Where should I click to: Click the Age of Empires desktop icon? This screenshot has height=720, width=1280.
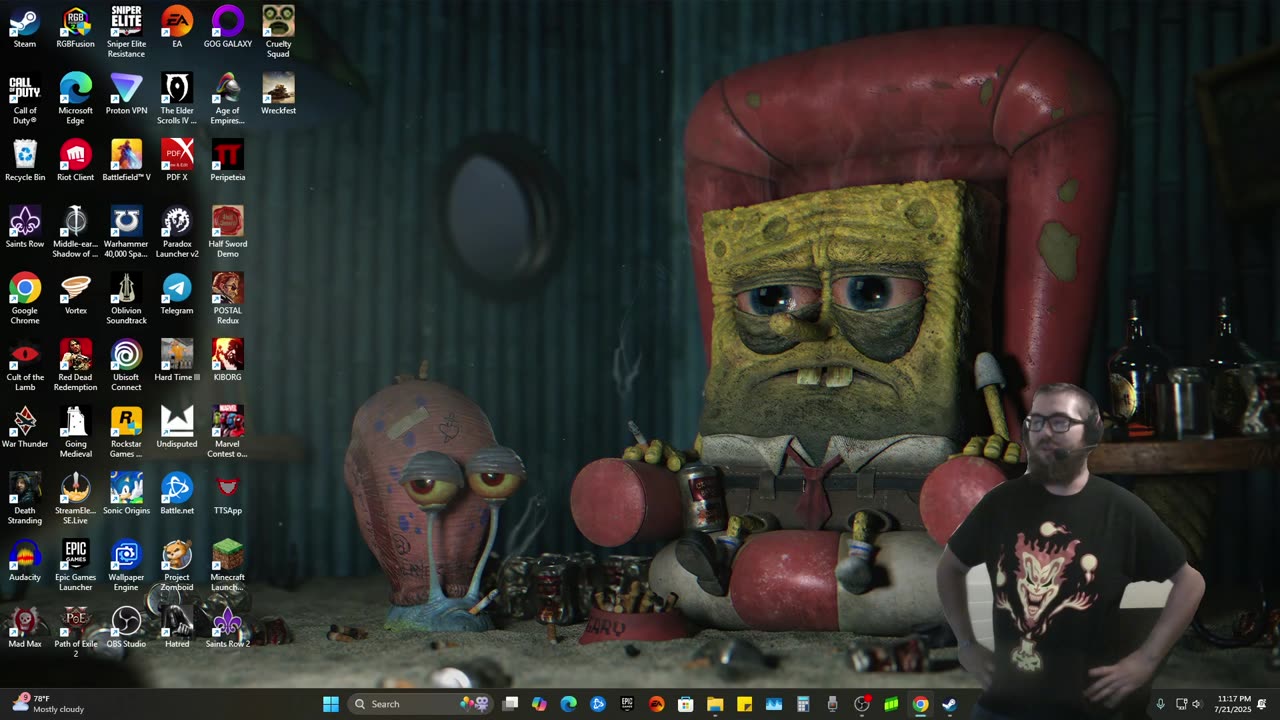pyautogui.click(x=228, y=99)
